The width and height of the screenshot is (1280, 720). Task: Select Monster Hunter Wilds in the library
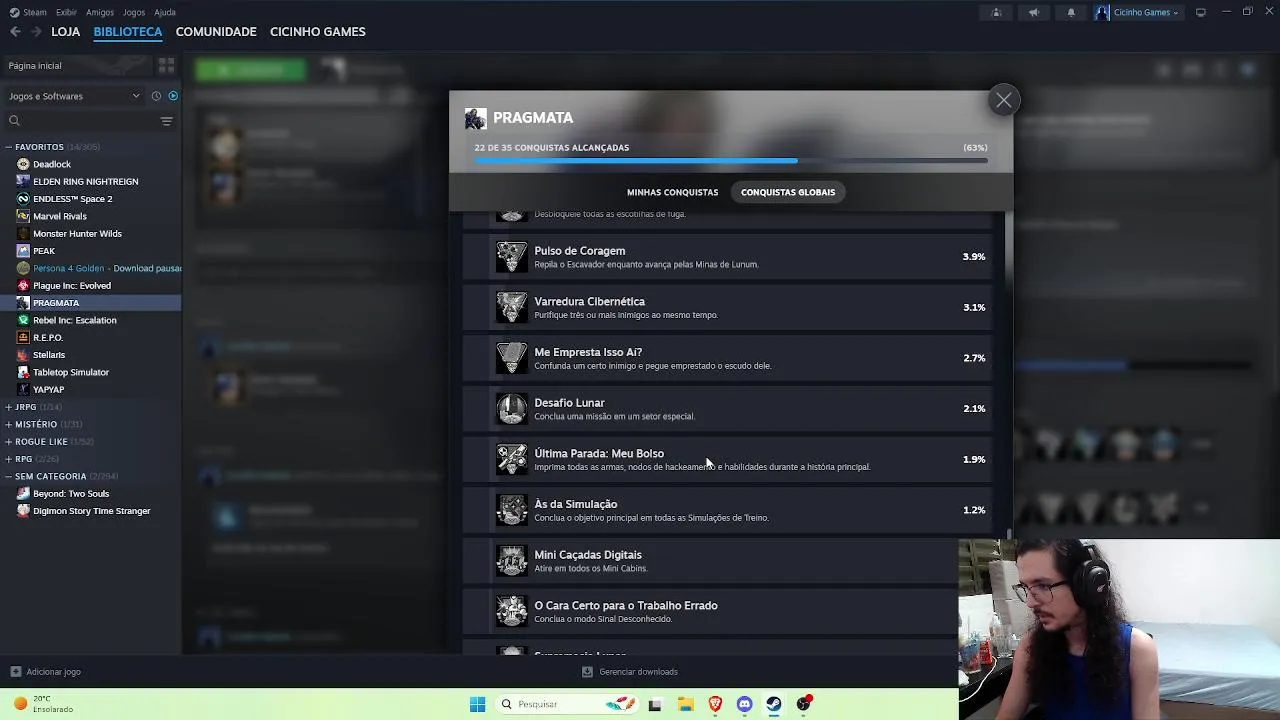[77, 233]
